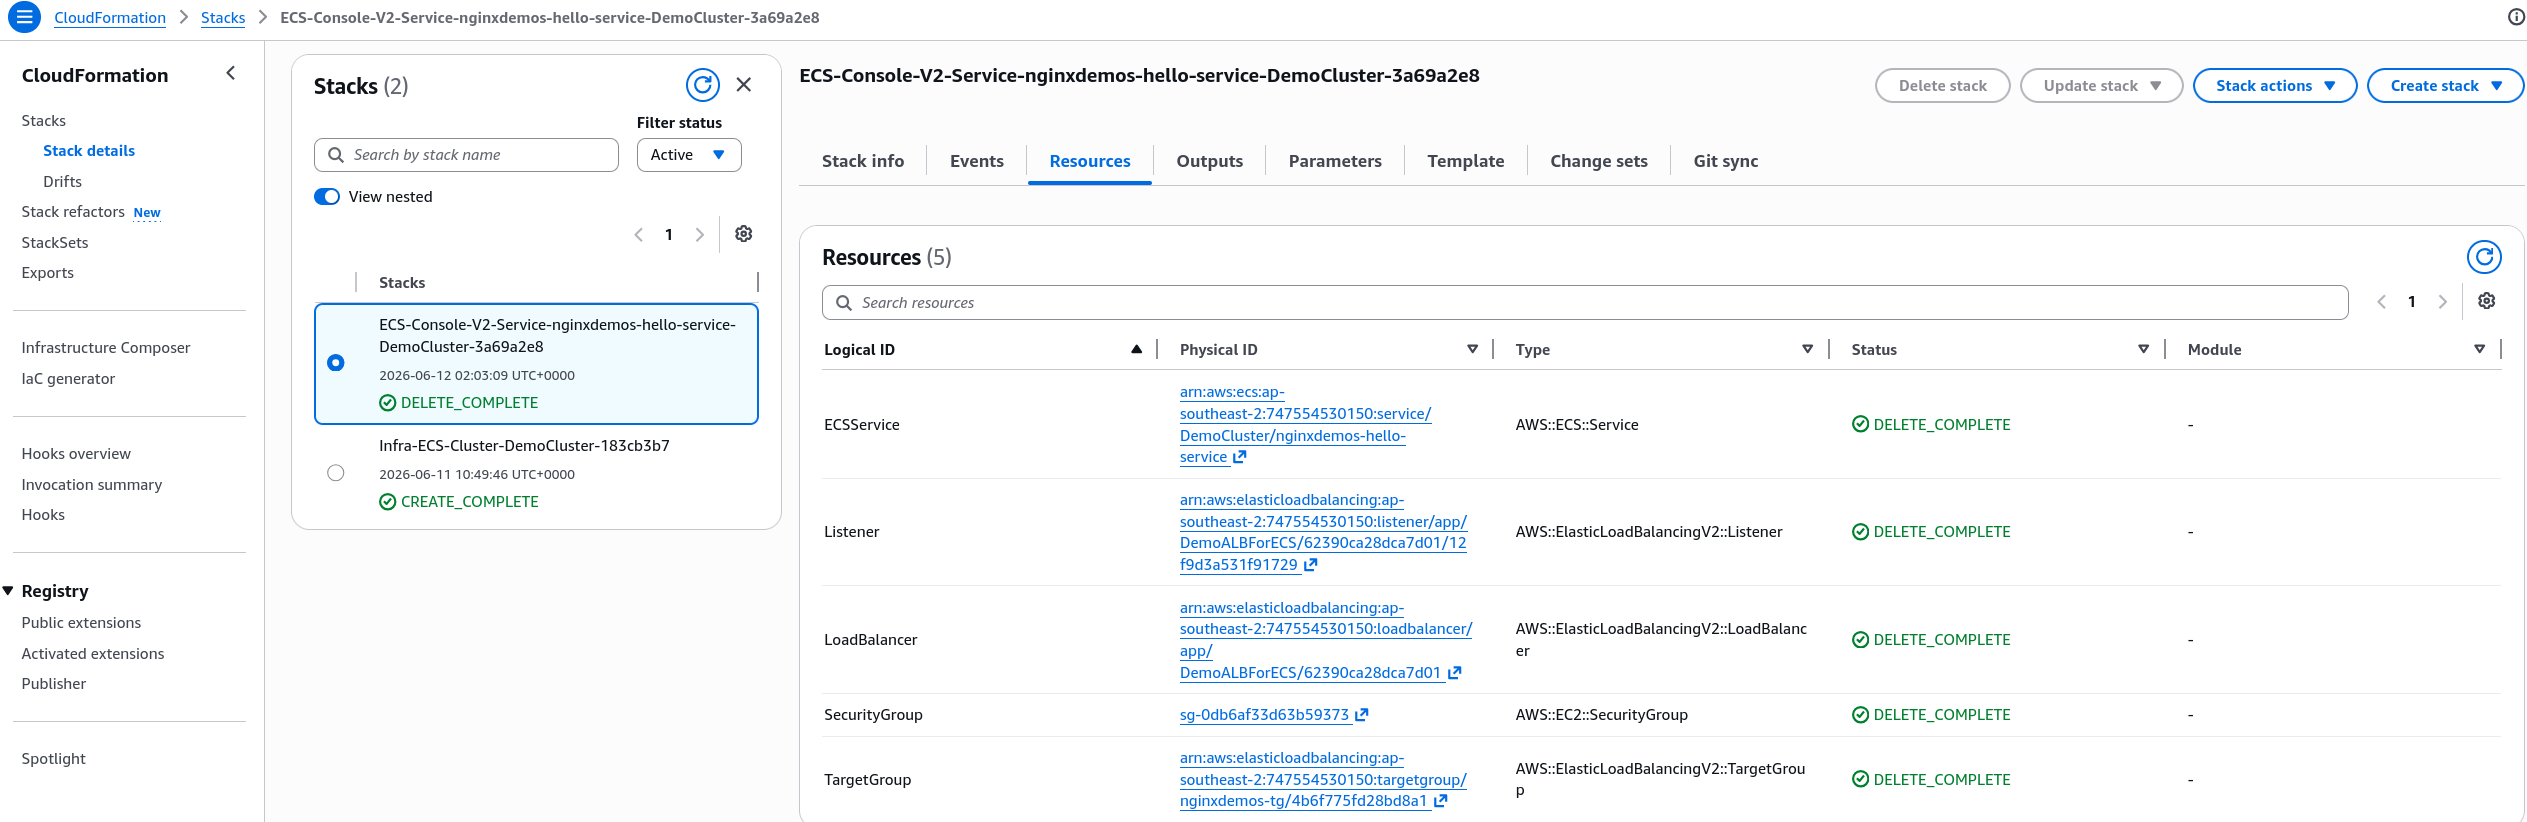Go to next page of Resources
The height and width of the screenshot is (822, 2527).
point(2443,302)
